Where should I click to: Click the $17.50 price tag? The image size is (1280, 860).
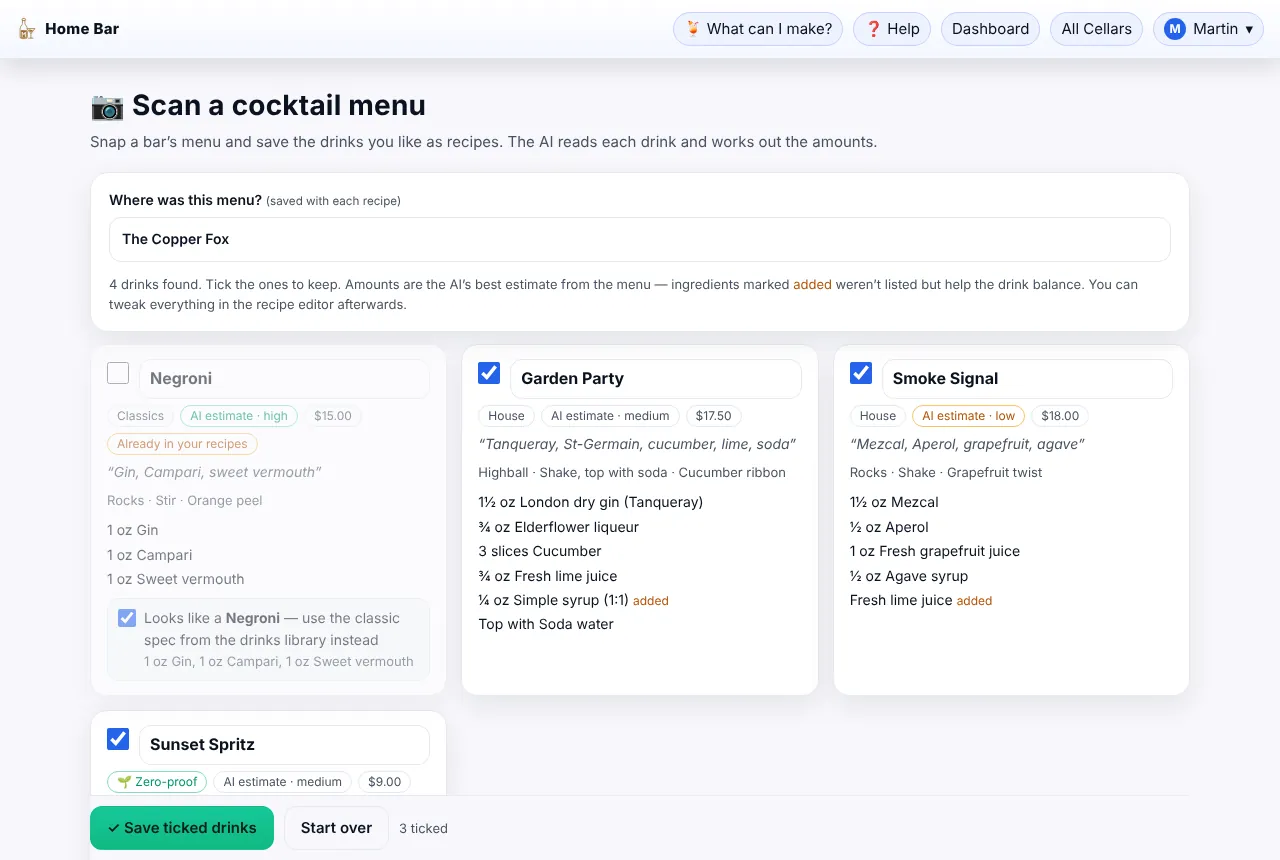click(x=714, y=416)
